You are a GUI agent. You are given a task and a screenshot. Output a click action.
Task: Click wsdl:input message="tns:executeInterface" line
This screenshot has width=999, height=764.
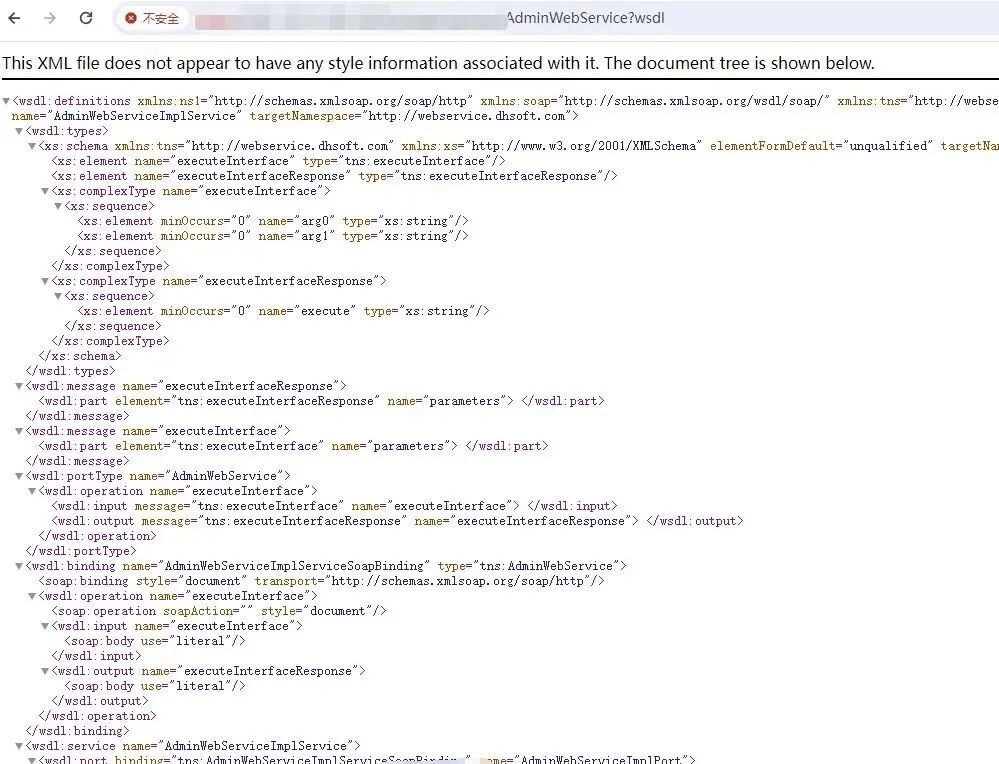[x=334, y=506]
